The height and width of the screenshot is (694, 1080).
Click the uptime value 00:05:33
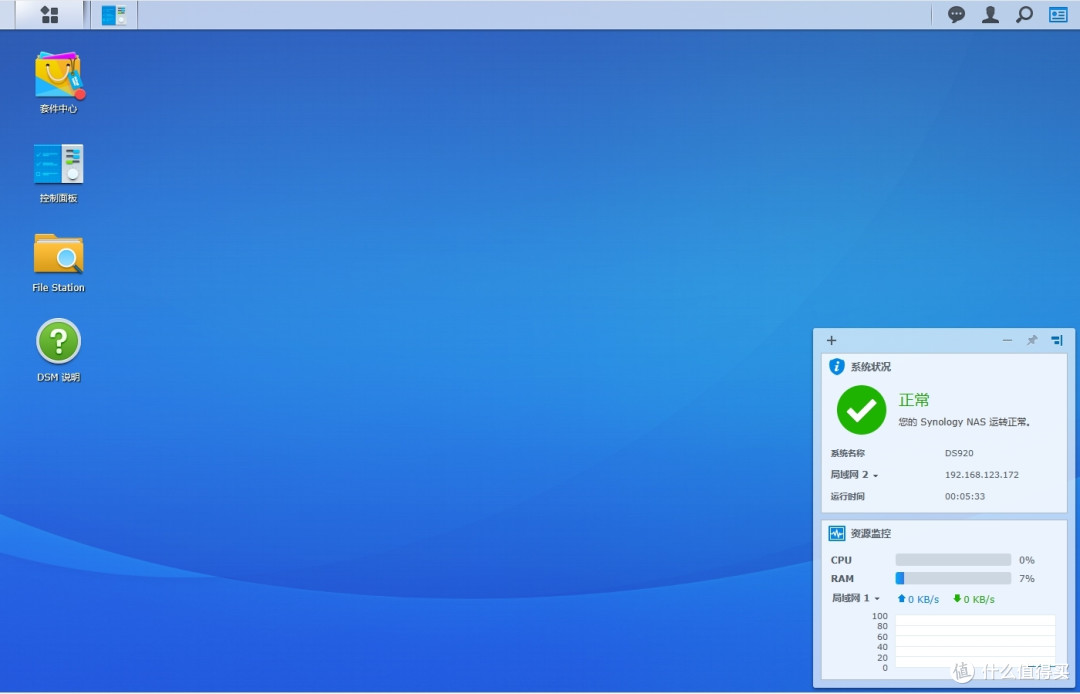click(x=965, y=496)
